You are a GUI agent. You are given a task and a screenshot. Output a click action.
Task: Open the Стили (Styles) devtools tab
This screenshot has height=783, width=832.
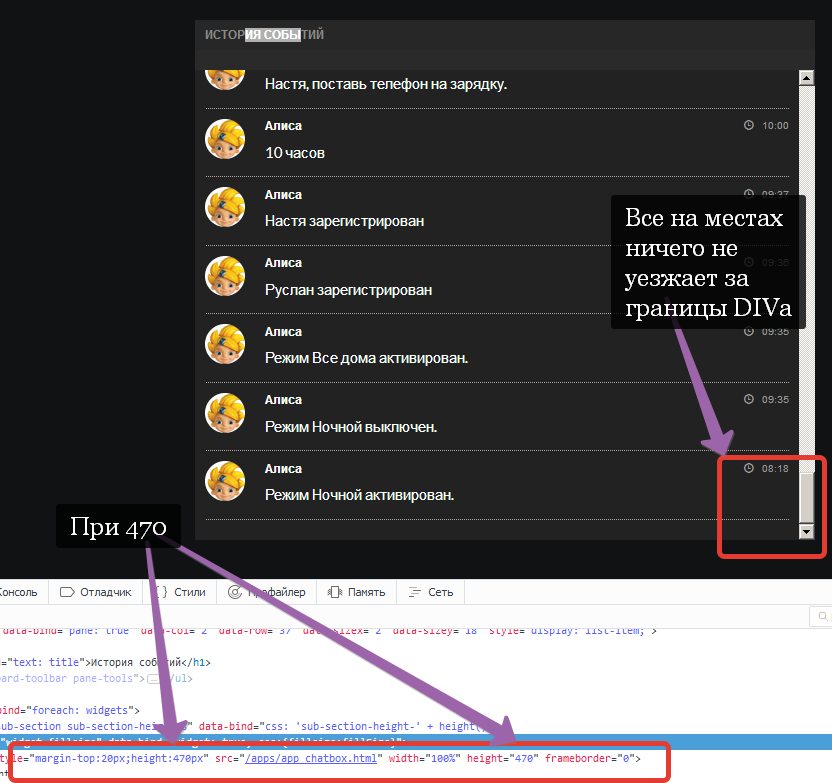[x=180, y=592]
